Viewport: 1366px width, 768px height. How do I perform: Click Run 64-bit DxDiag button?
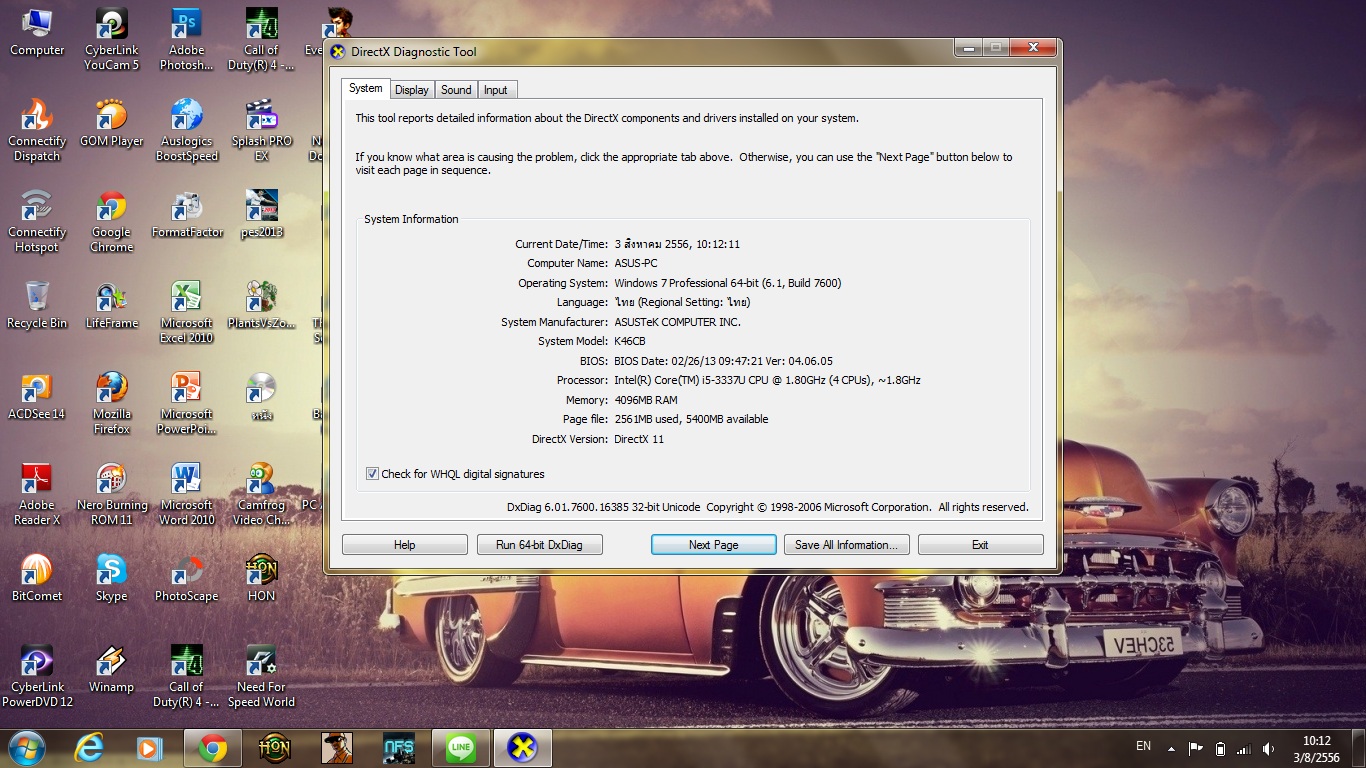(x=538, y=545)
